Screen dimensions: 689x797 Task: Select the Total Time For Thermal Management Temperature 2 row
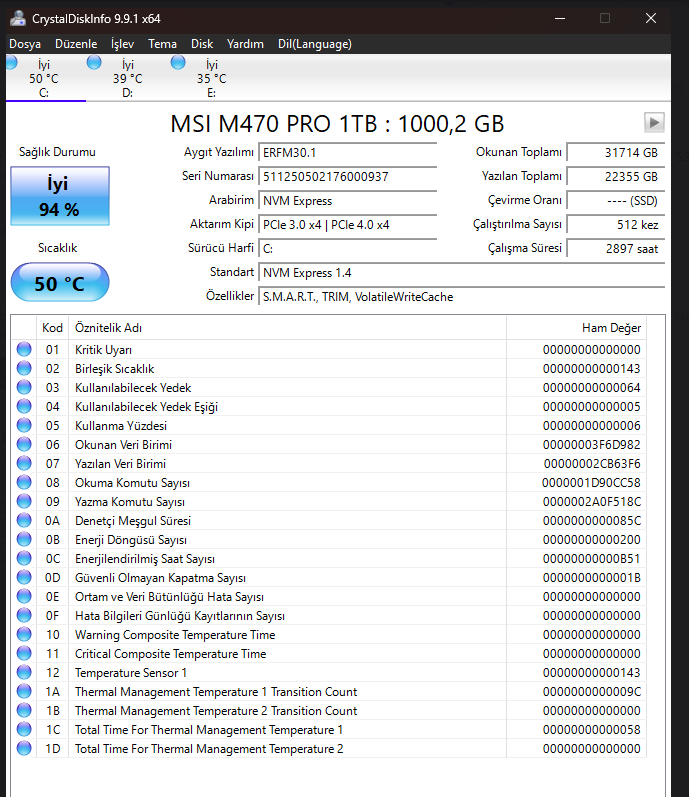coord(329,748)
